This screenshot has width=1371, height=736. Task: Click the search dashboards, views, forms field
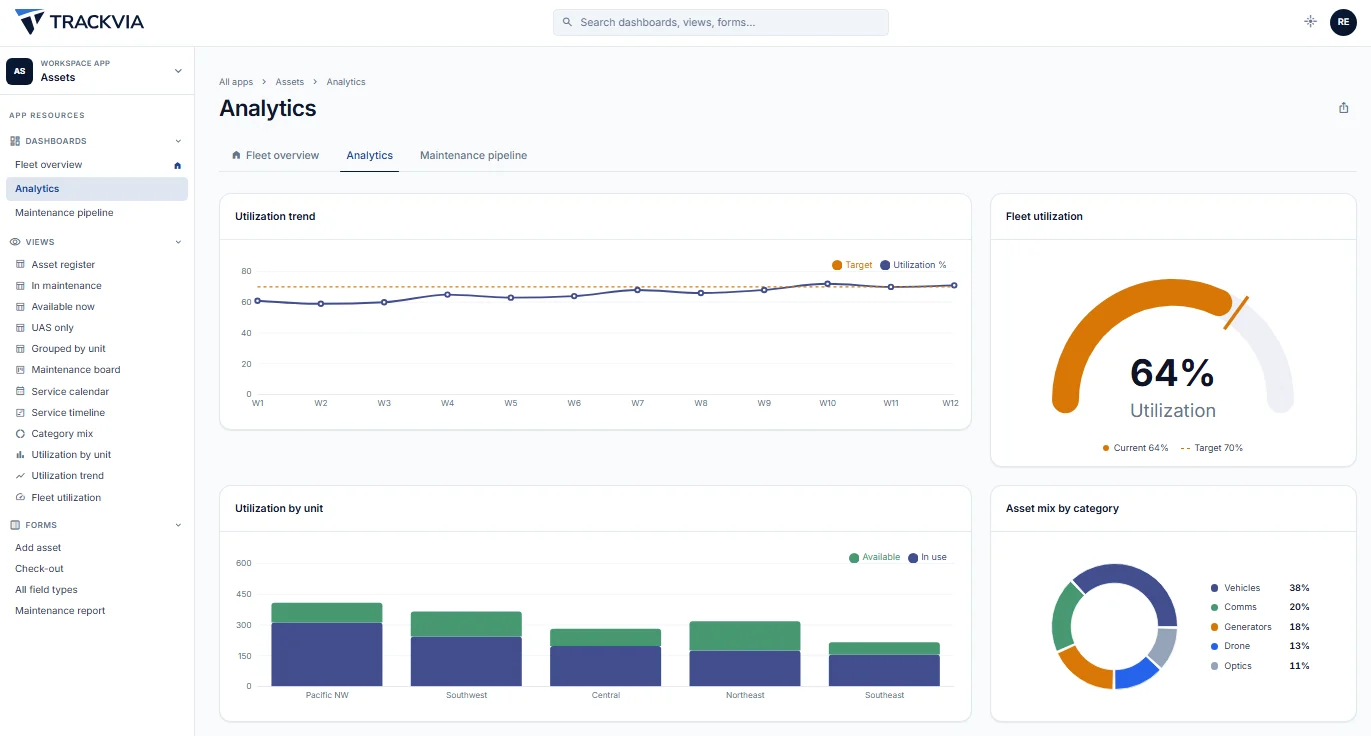click(721, 22)
